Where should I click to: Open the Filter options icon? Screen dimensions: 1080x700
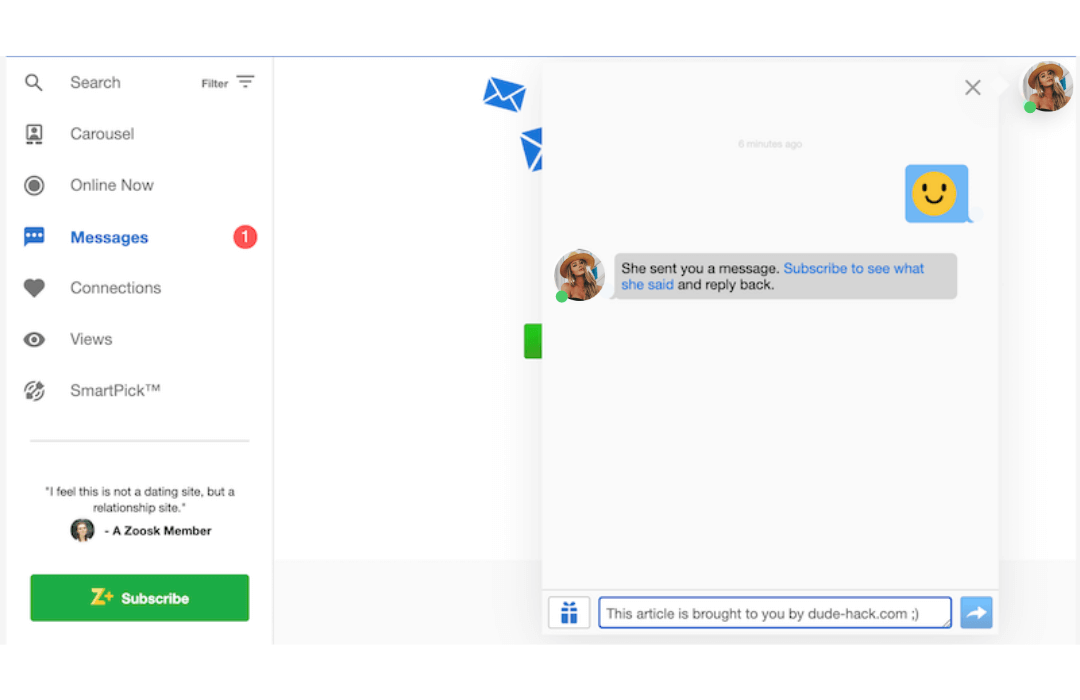click(245, 82)
